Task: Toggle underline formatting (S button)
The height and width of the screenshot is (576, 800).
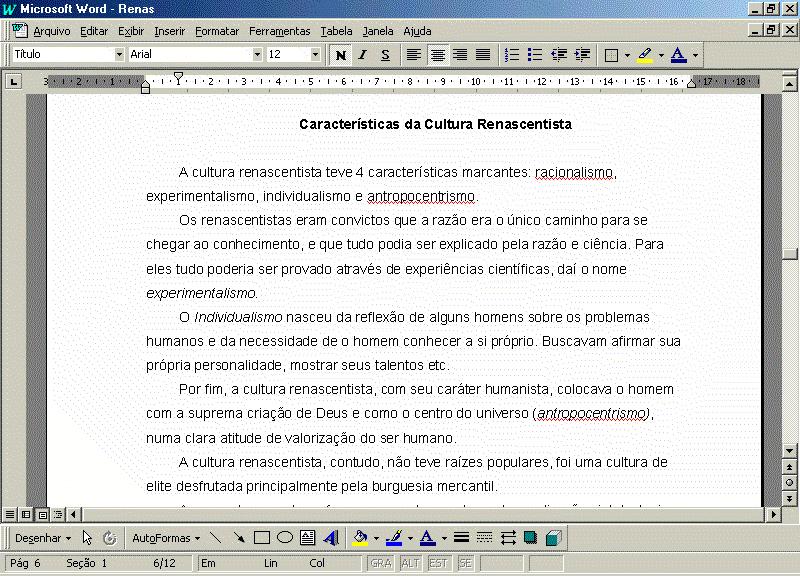Action: tap(385, 55)
